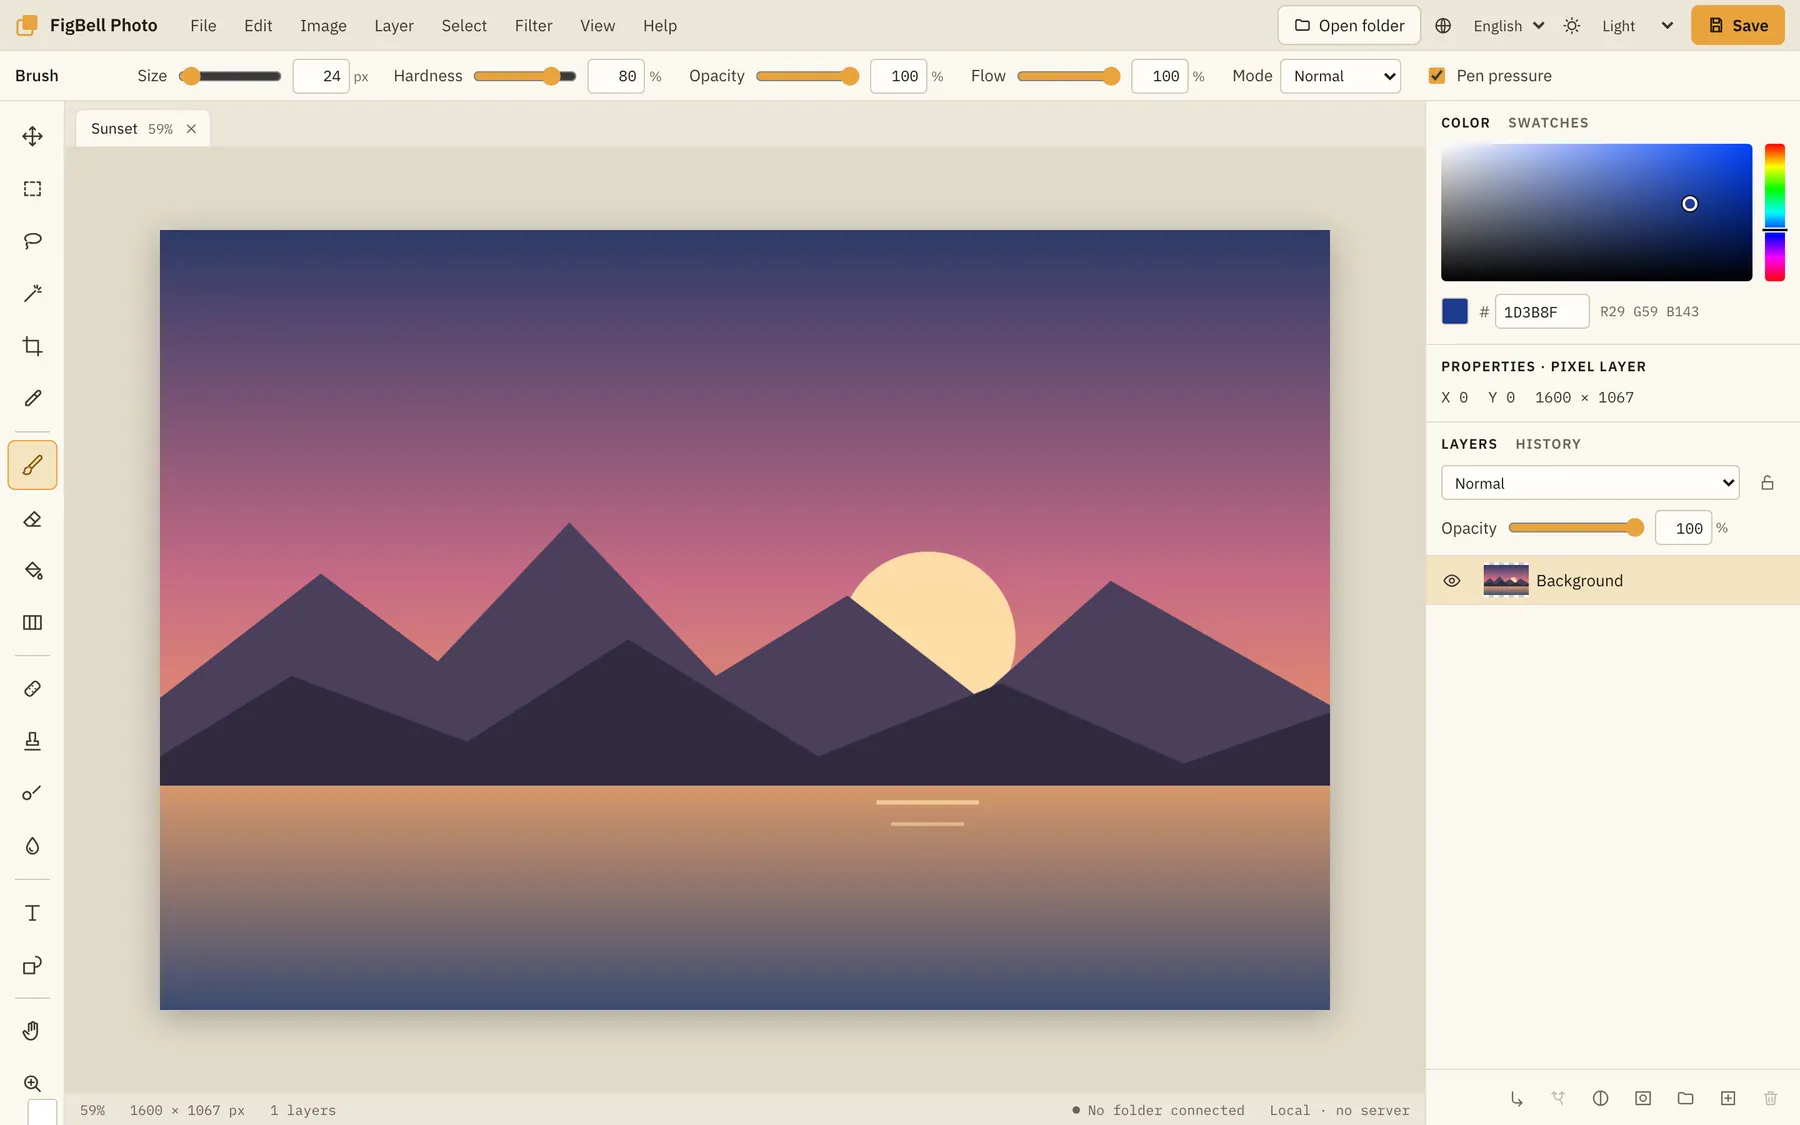Select the Rectangular Marquee tool
Image resolution: width=1800 pixels, height=1125 pixels.
click(x=32, y=189)
